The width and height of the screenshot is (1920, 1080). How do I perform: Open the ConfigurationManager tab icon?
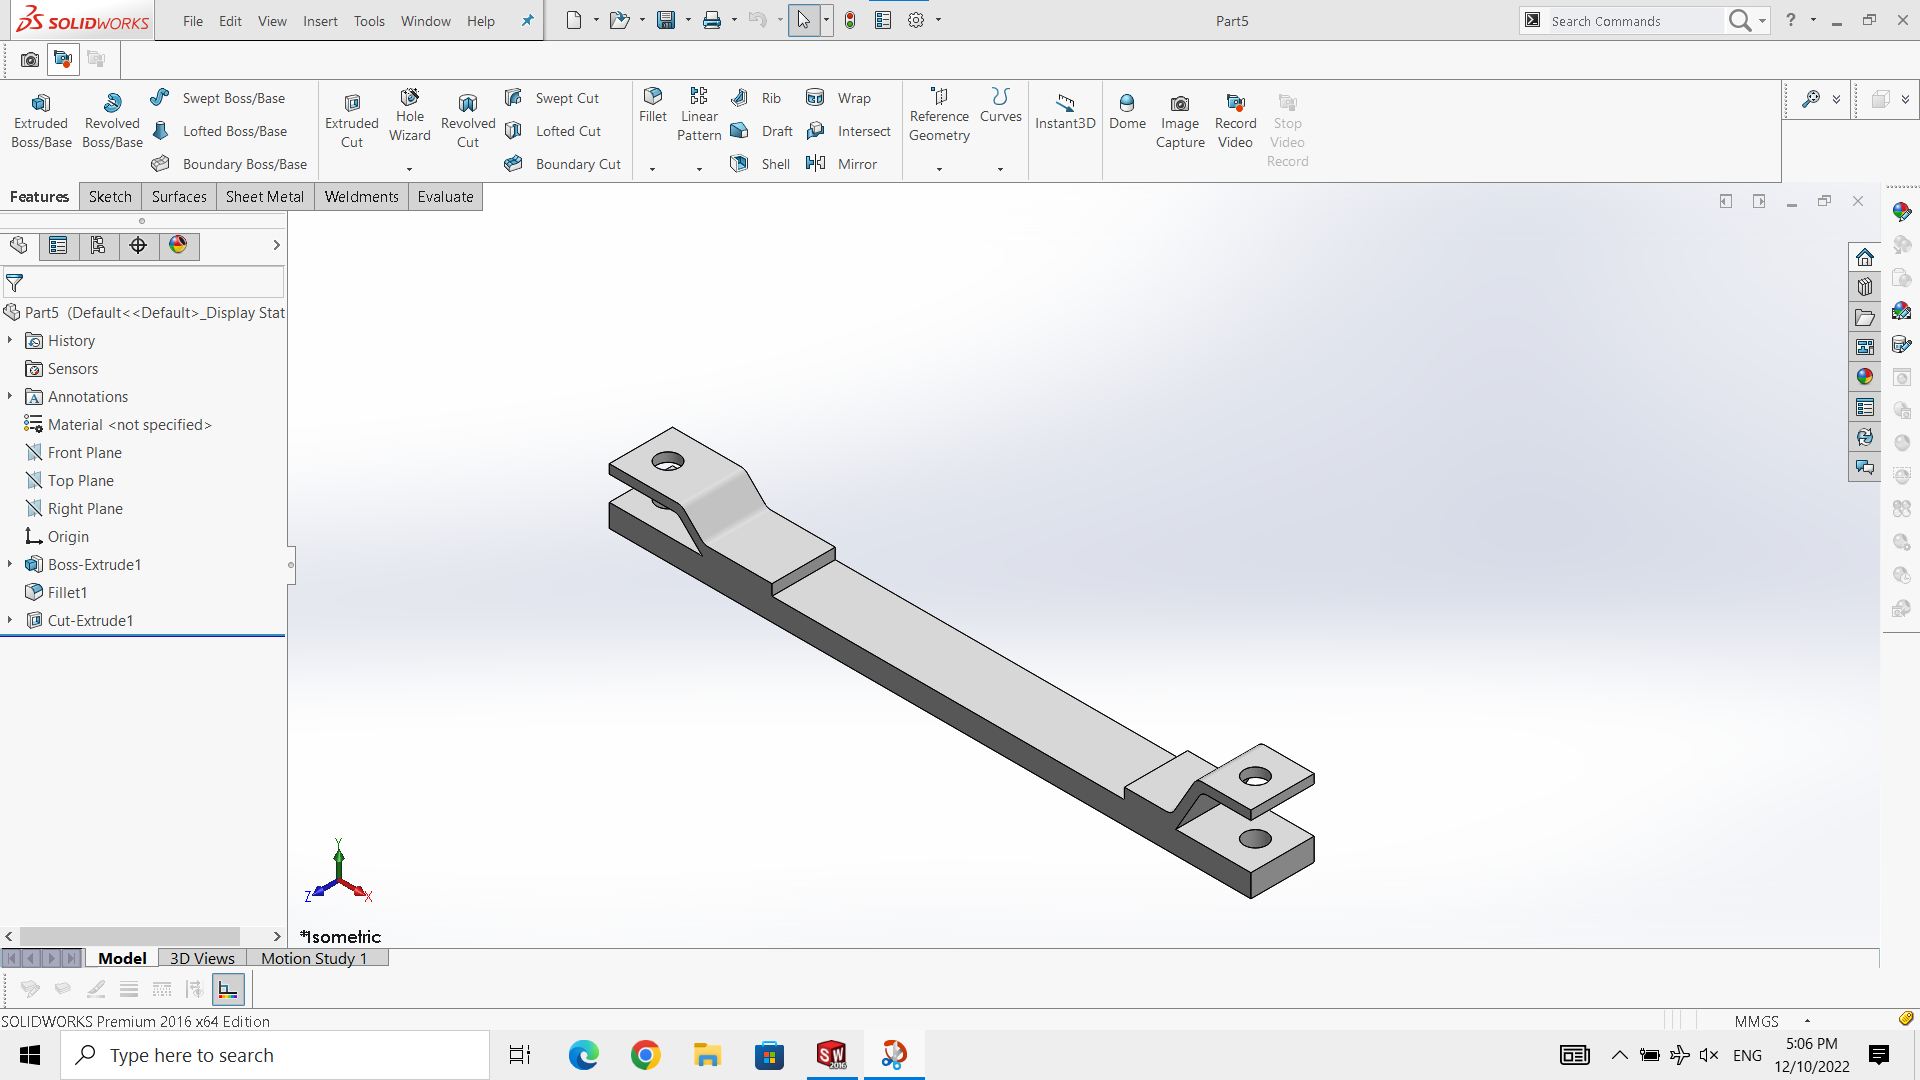click(98, 246)
